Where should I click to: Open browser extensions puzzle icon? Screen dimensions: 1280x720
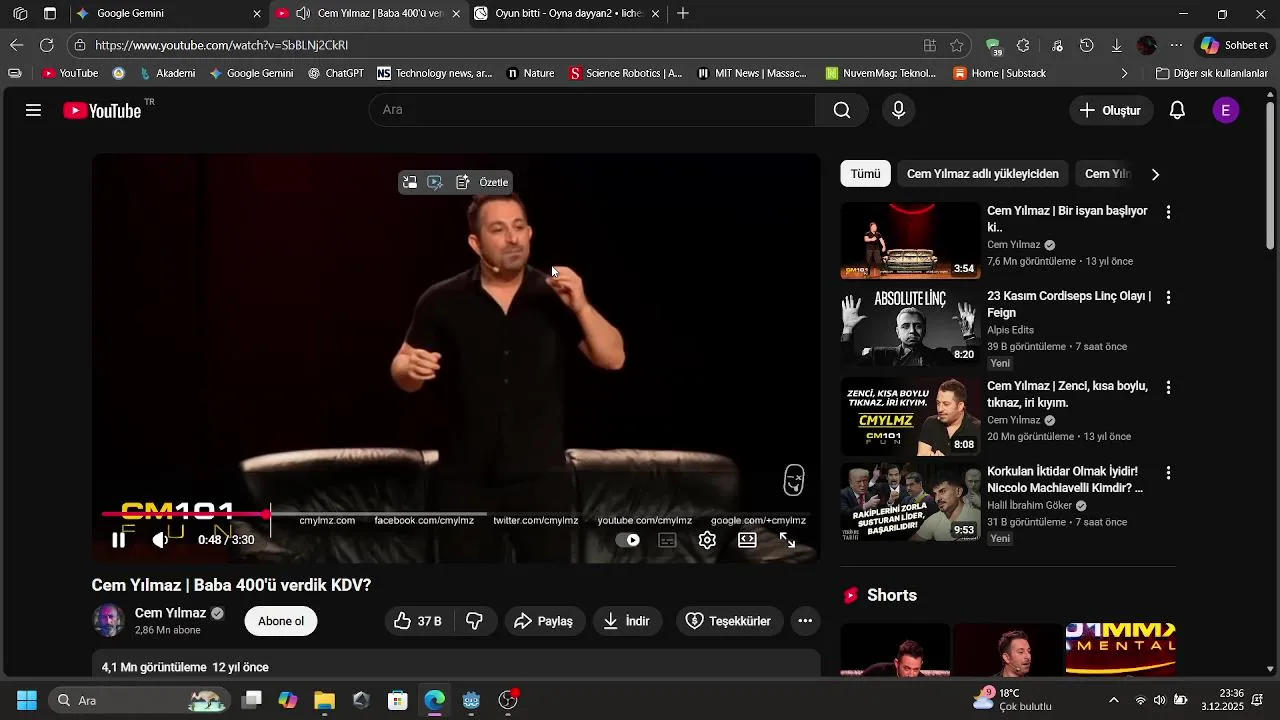coord(1023,45)
